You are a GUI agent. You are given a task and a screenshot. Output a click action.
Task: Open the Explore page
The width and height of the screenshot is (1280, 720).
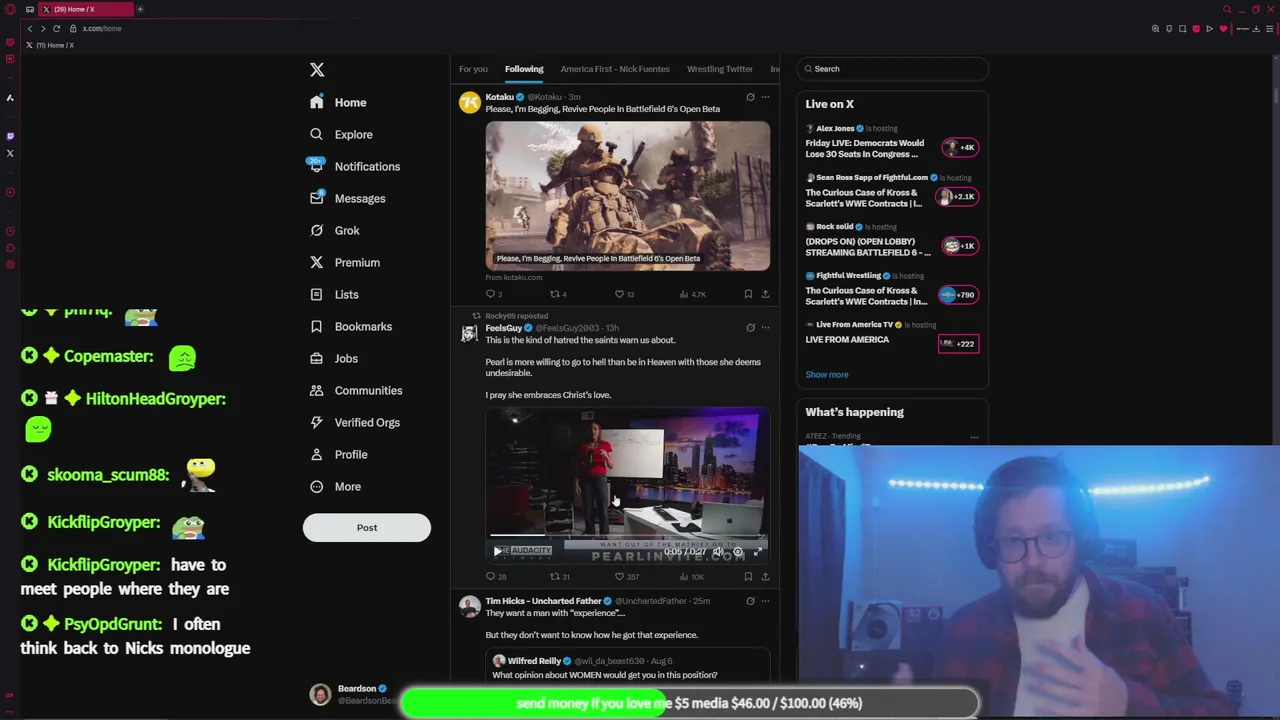pyautogui.click(x=341, y=134)
